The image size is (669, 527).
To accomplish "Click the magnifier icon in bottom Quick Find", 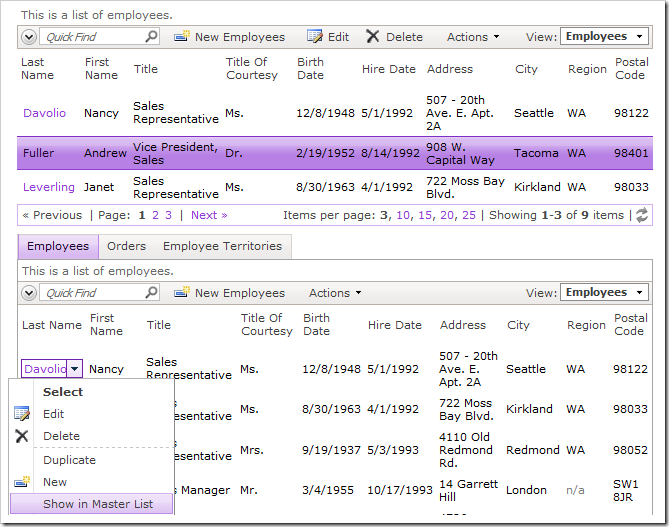I will (x=151, y=293).
